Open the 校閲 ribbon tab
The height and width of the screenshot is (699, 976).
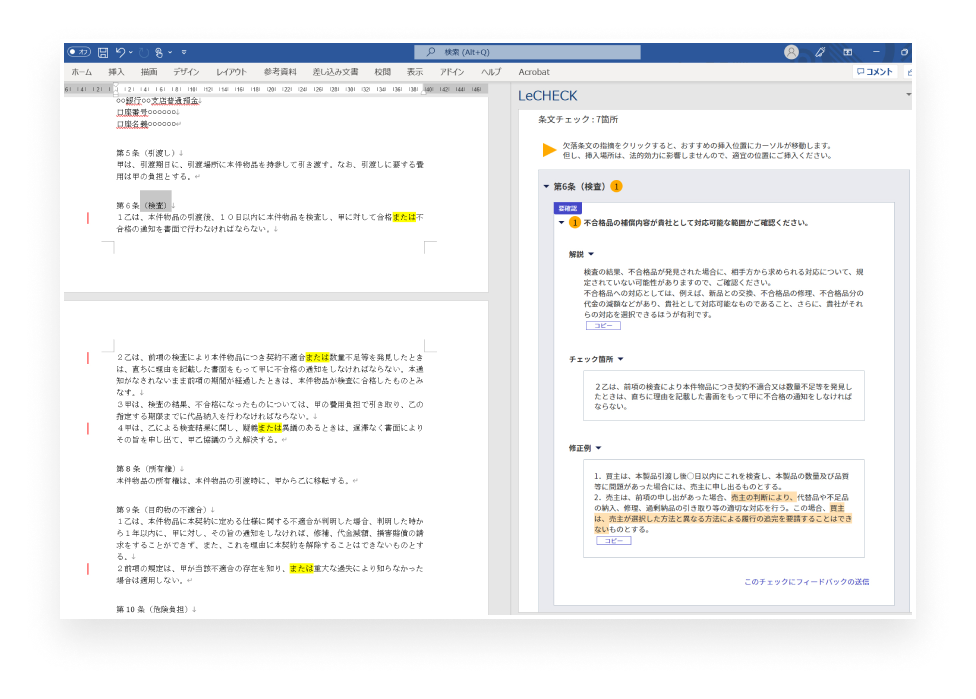pos(382,72)
